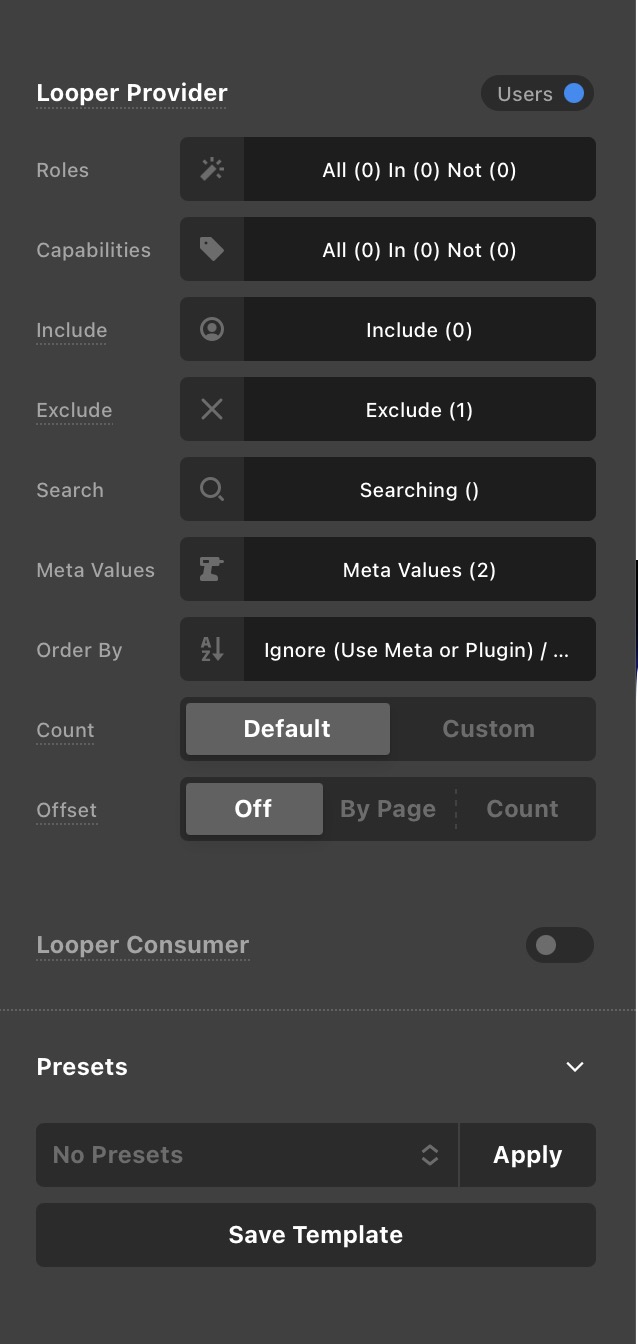Collapse the Presets section chevron
Screen dimensions: 638x1344
point(575,1067)
